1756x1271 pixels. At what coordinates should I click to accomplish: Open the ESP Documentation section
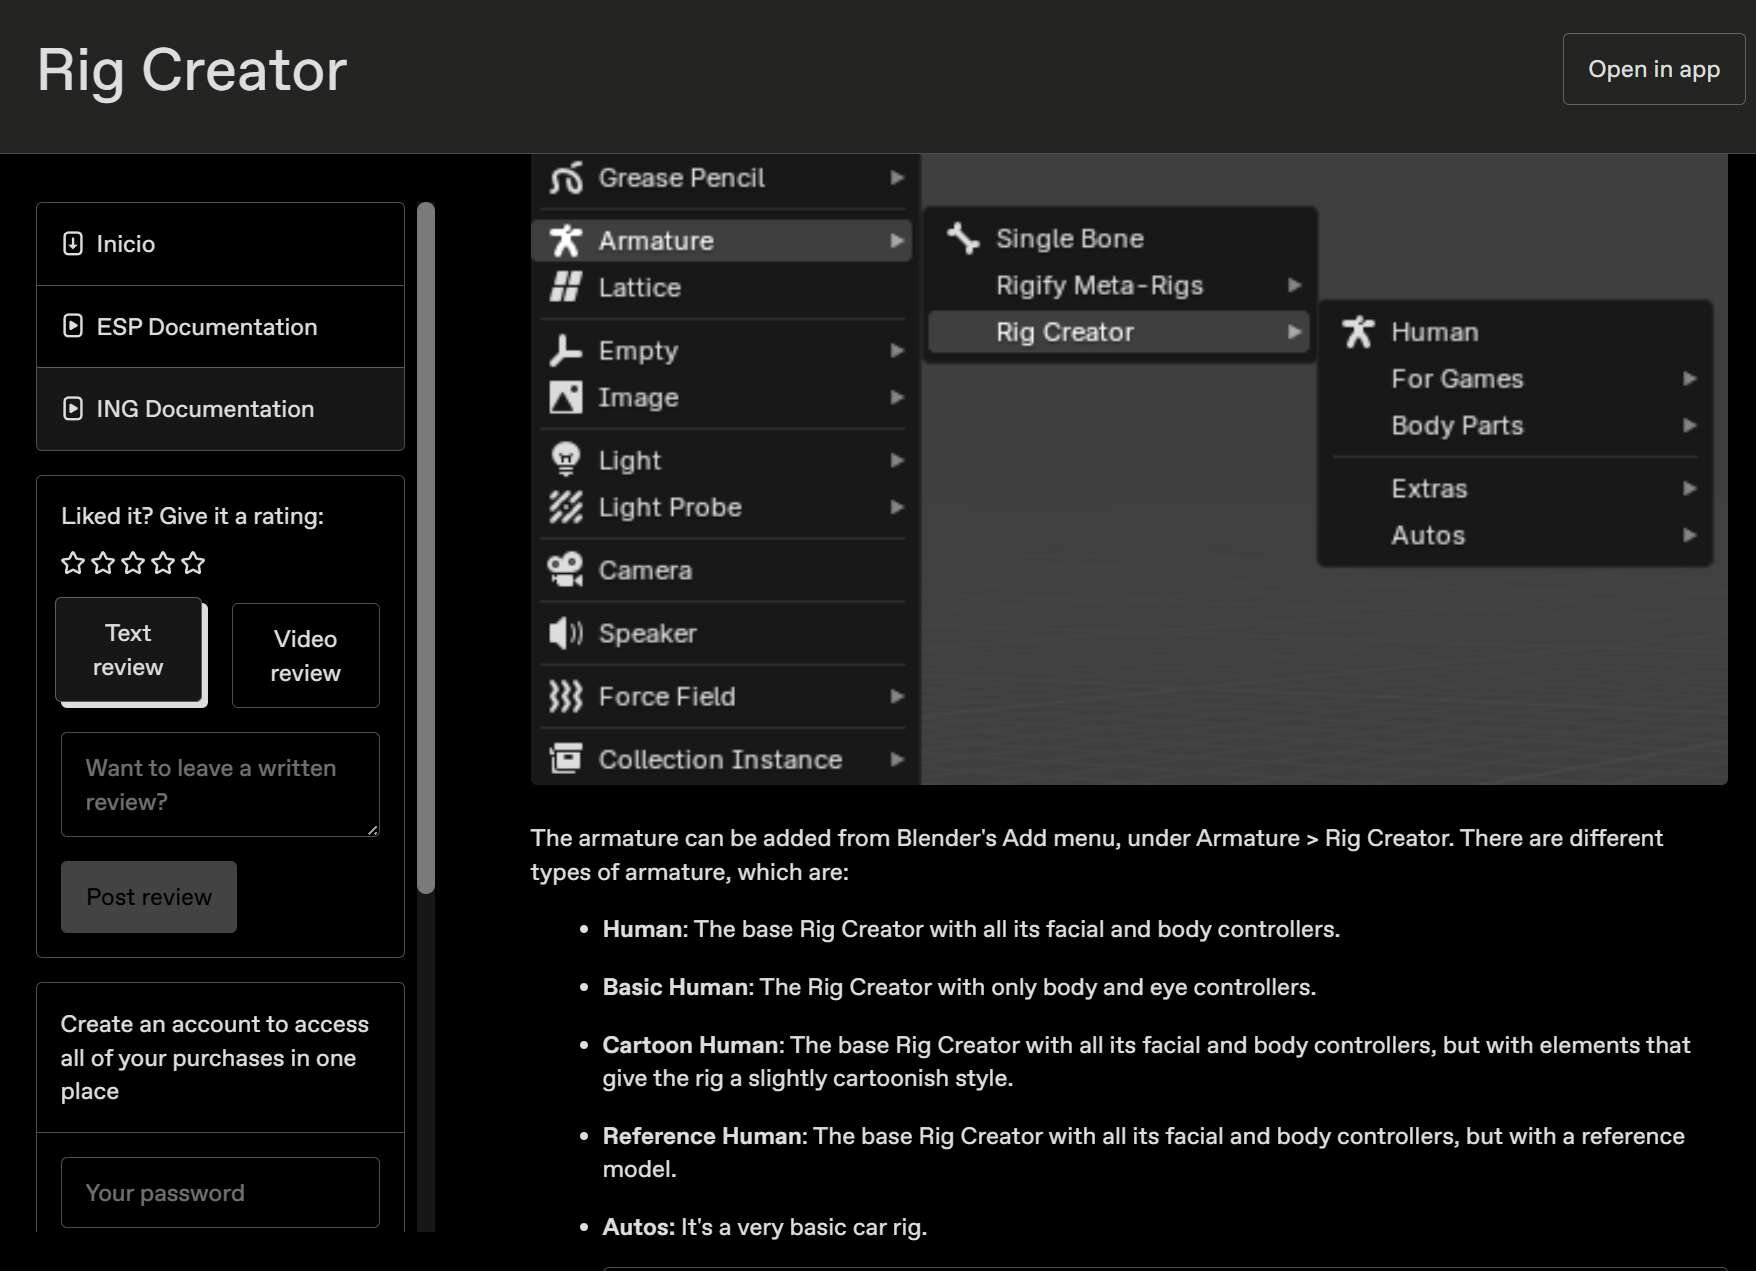click(220, 327)
